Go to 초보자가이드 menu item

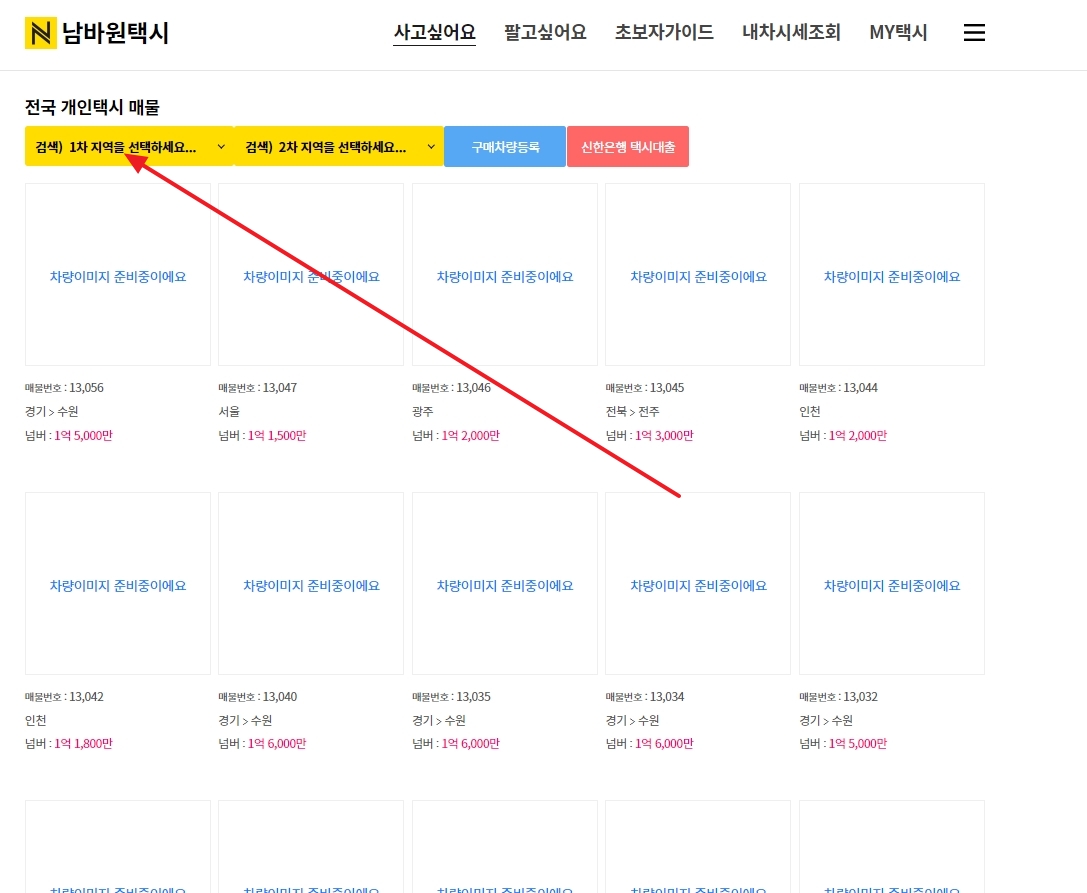(664, 33)
